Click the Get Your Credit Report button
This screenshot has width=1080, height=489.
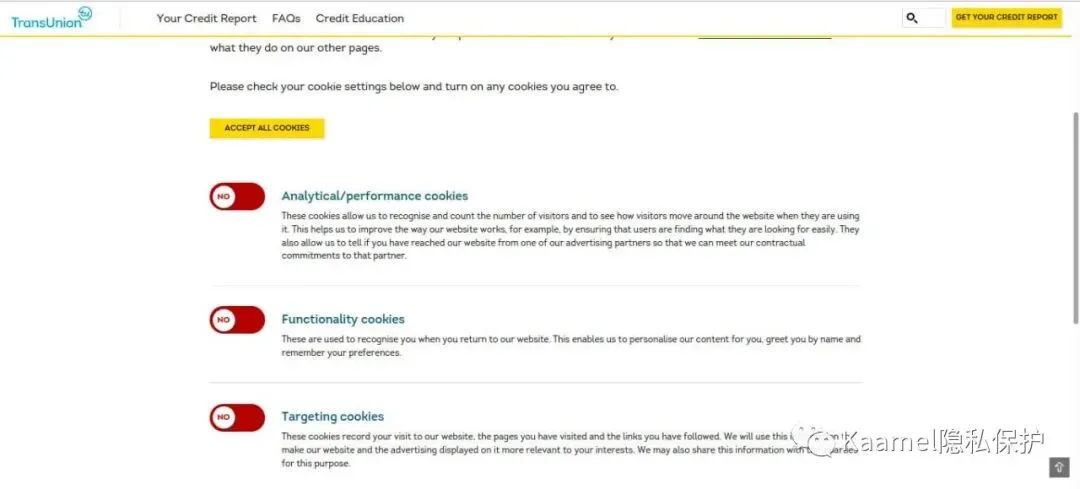coord(1006,18)
